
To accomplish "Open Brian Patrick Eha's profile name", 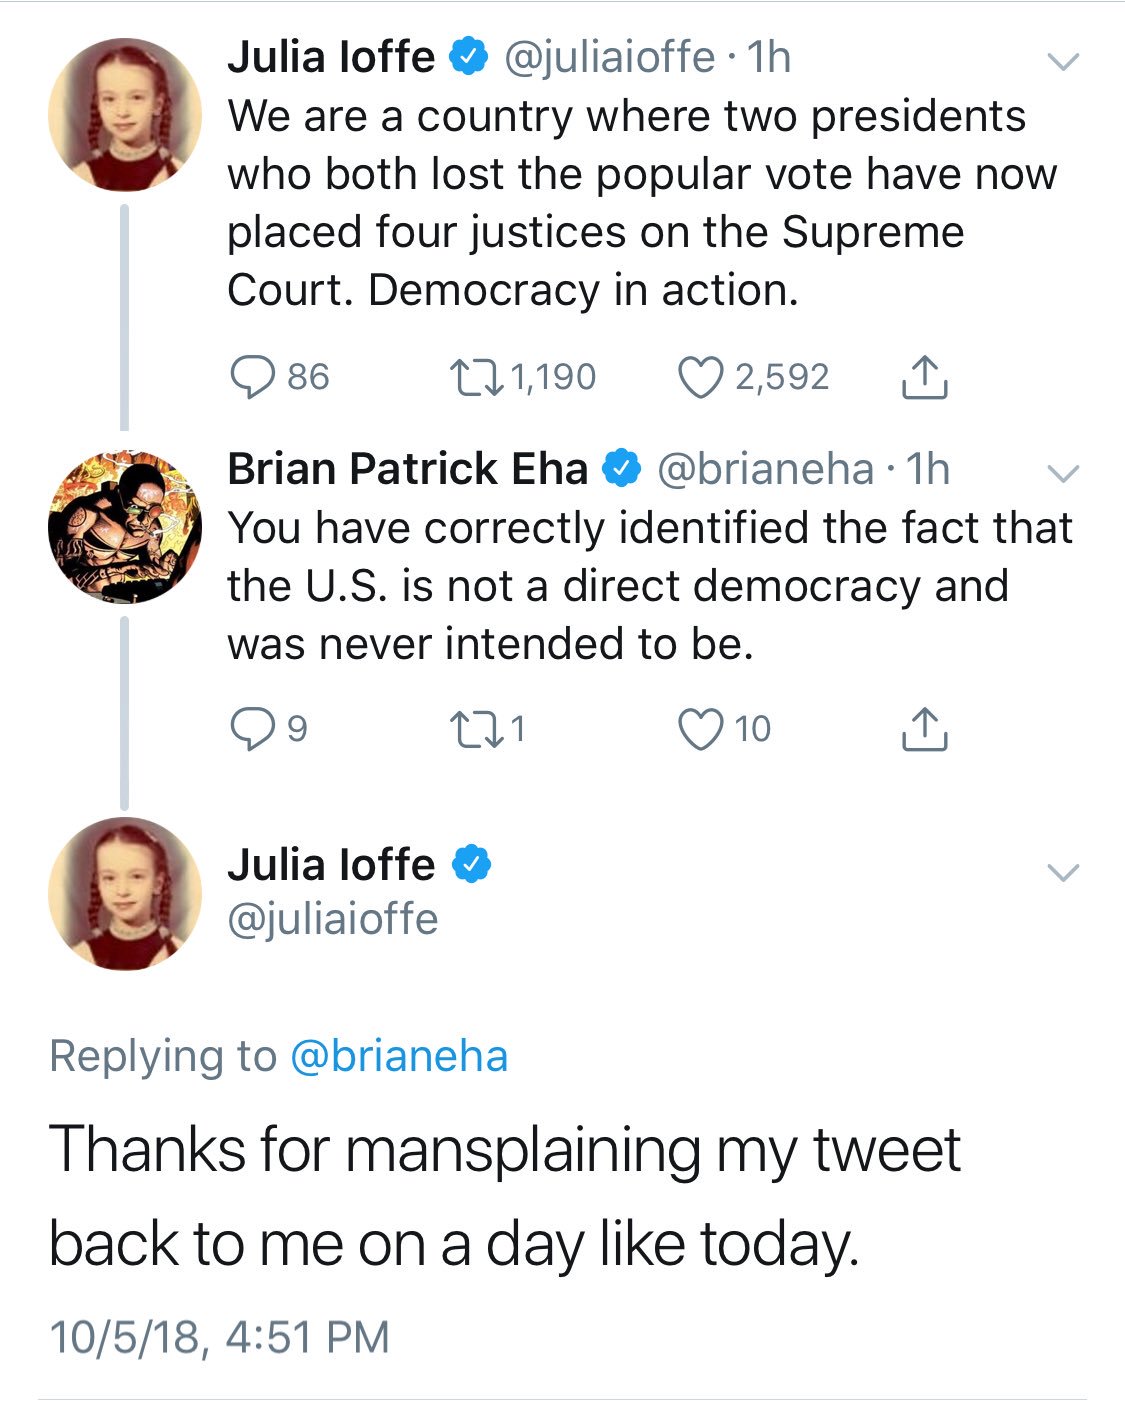I will click(407, 469).
